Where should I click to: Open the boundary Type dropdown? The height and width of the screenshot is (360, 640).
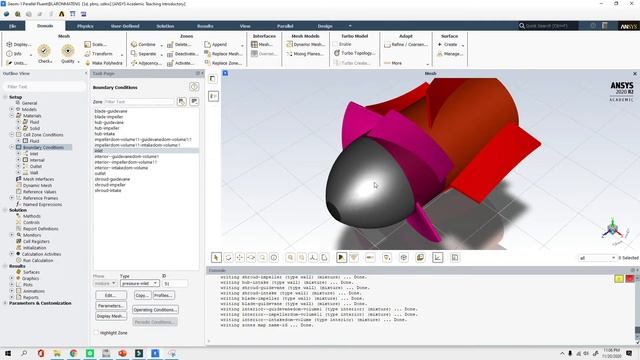click(x=139, y=283)
